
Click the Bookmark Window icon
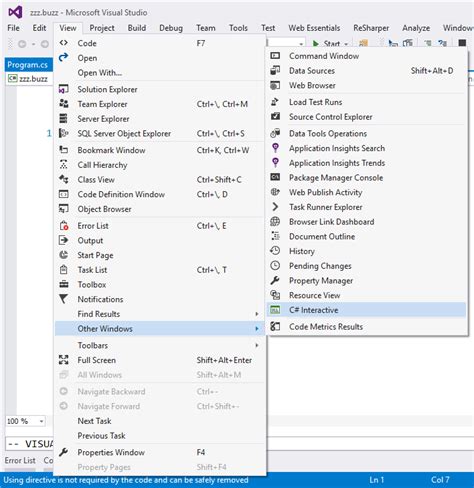coord(63,150)
